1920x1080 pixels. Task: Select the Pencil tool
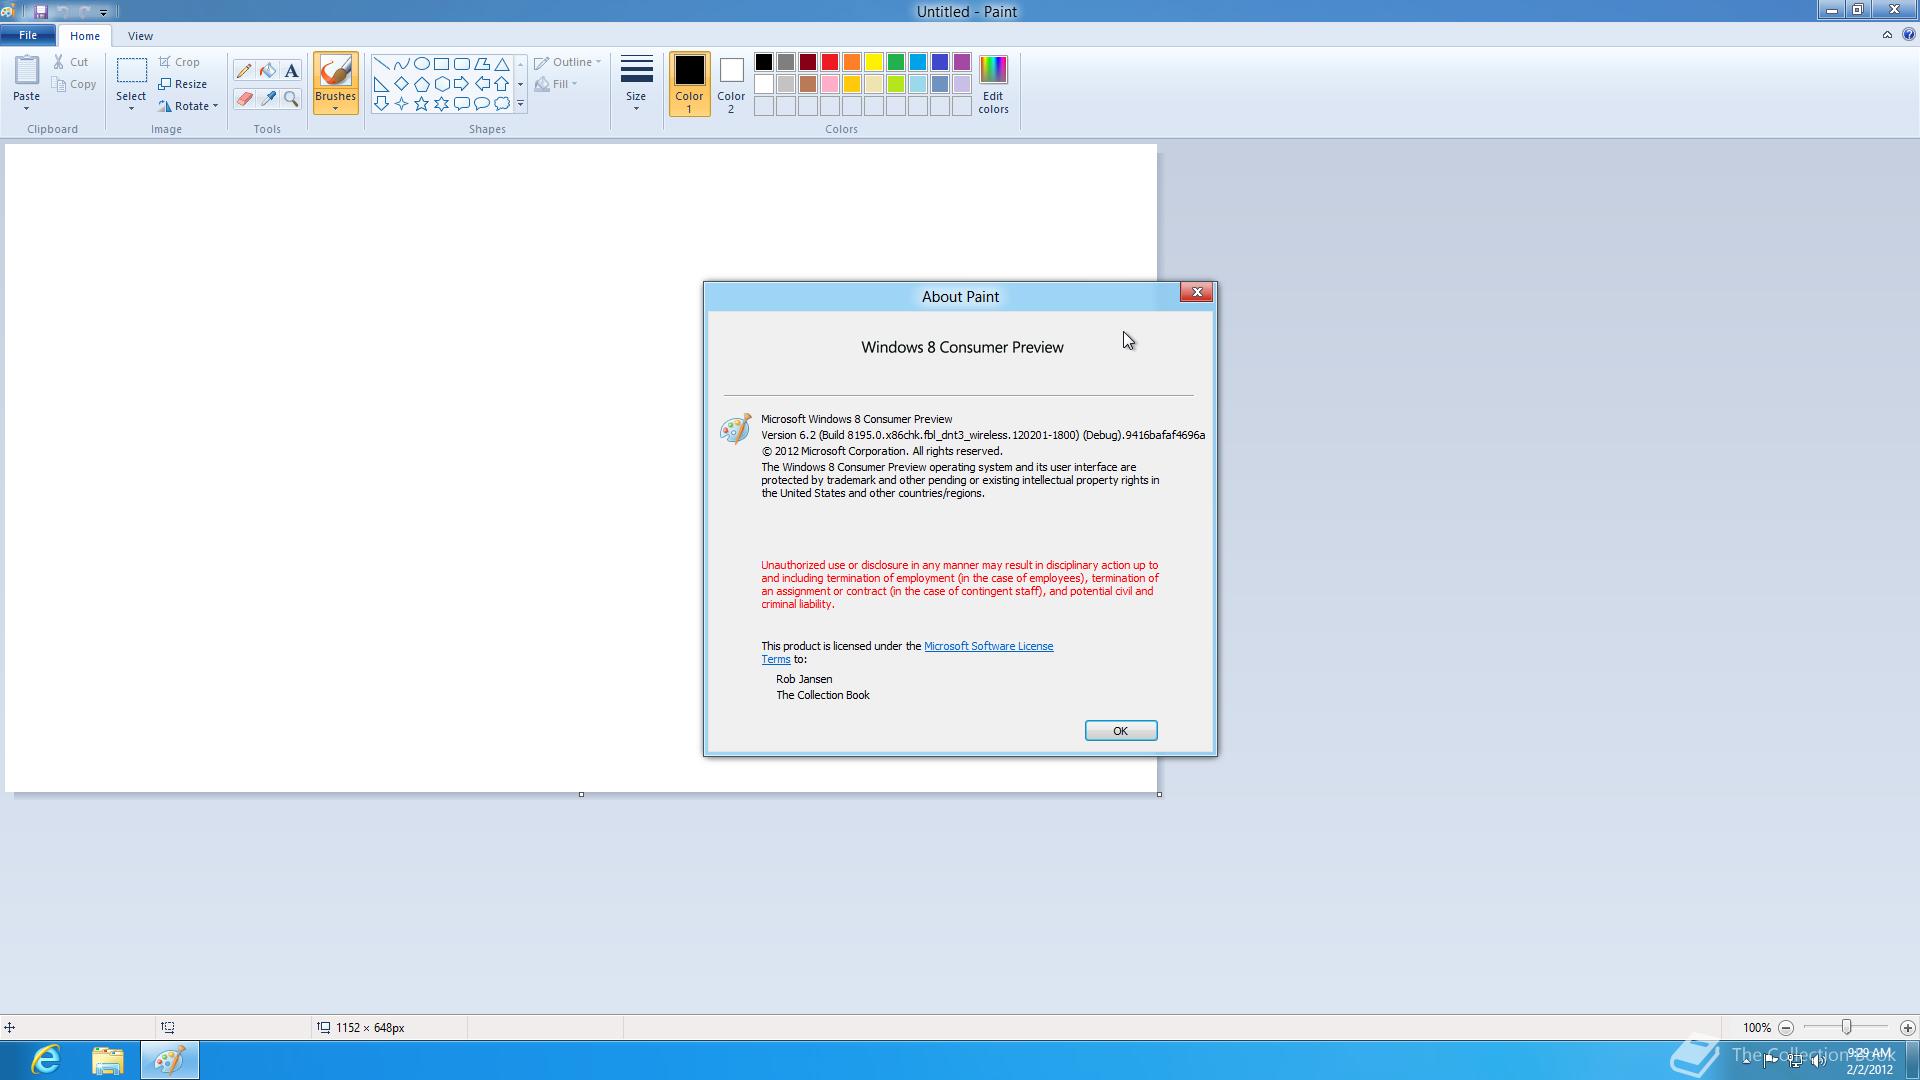[243, 71]
